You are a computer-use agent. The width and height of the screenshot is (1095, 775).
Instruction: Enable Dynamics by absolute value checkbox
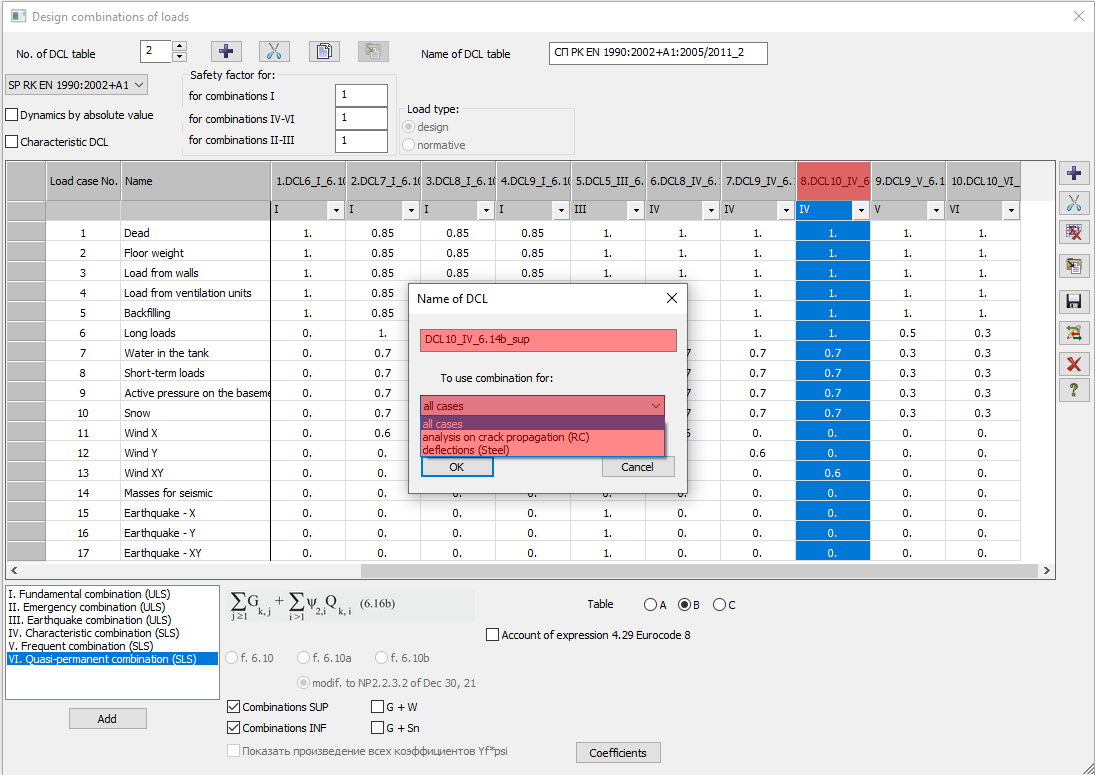coord(13,115)
